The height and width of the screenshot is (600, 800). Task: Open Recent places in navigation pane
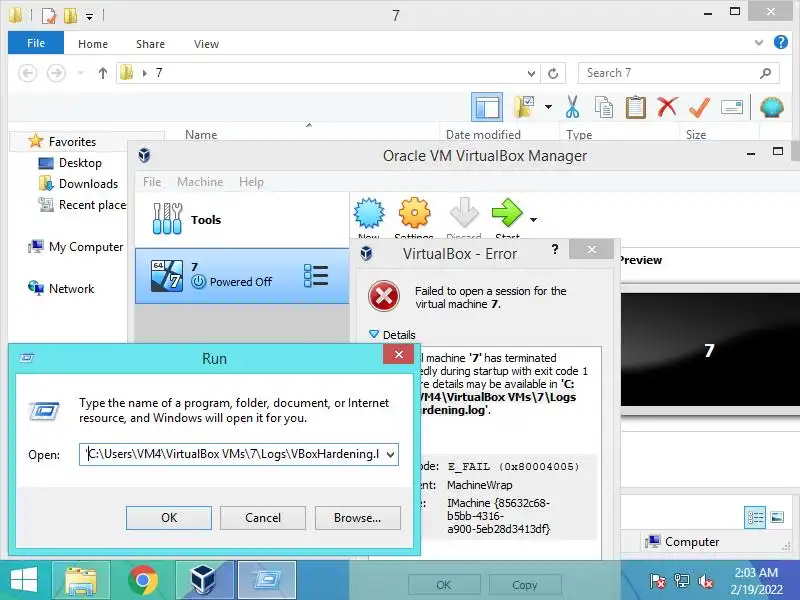[92, 205]
